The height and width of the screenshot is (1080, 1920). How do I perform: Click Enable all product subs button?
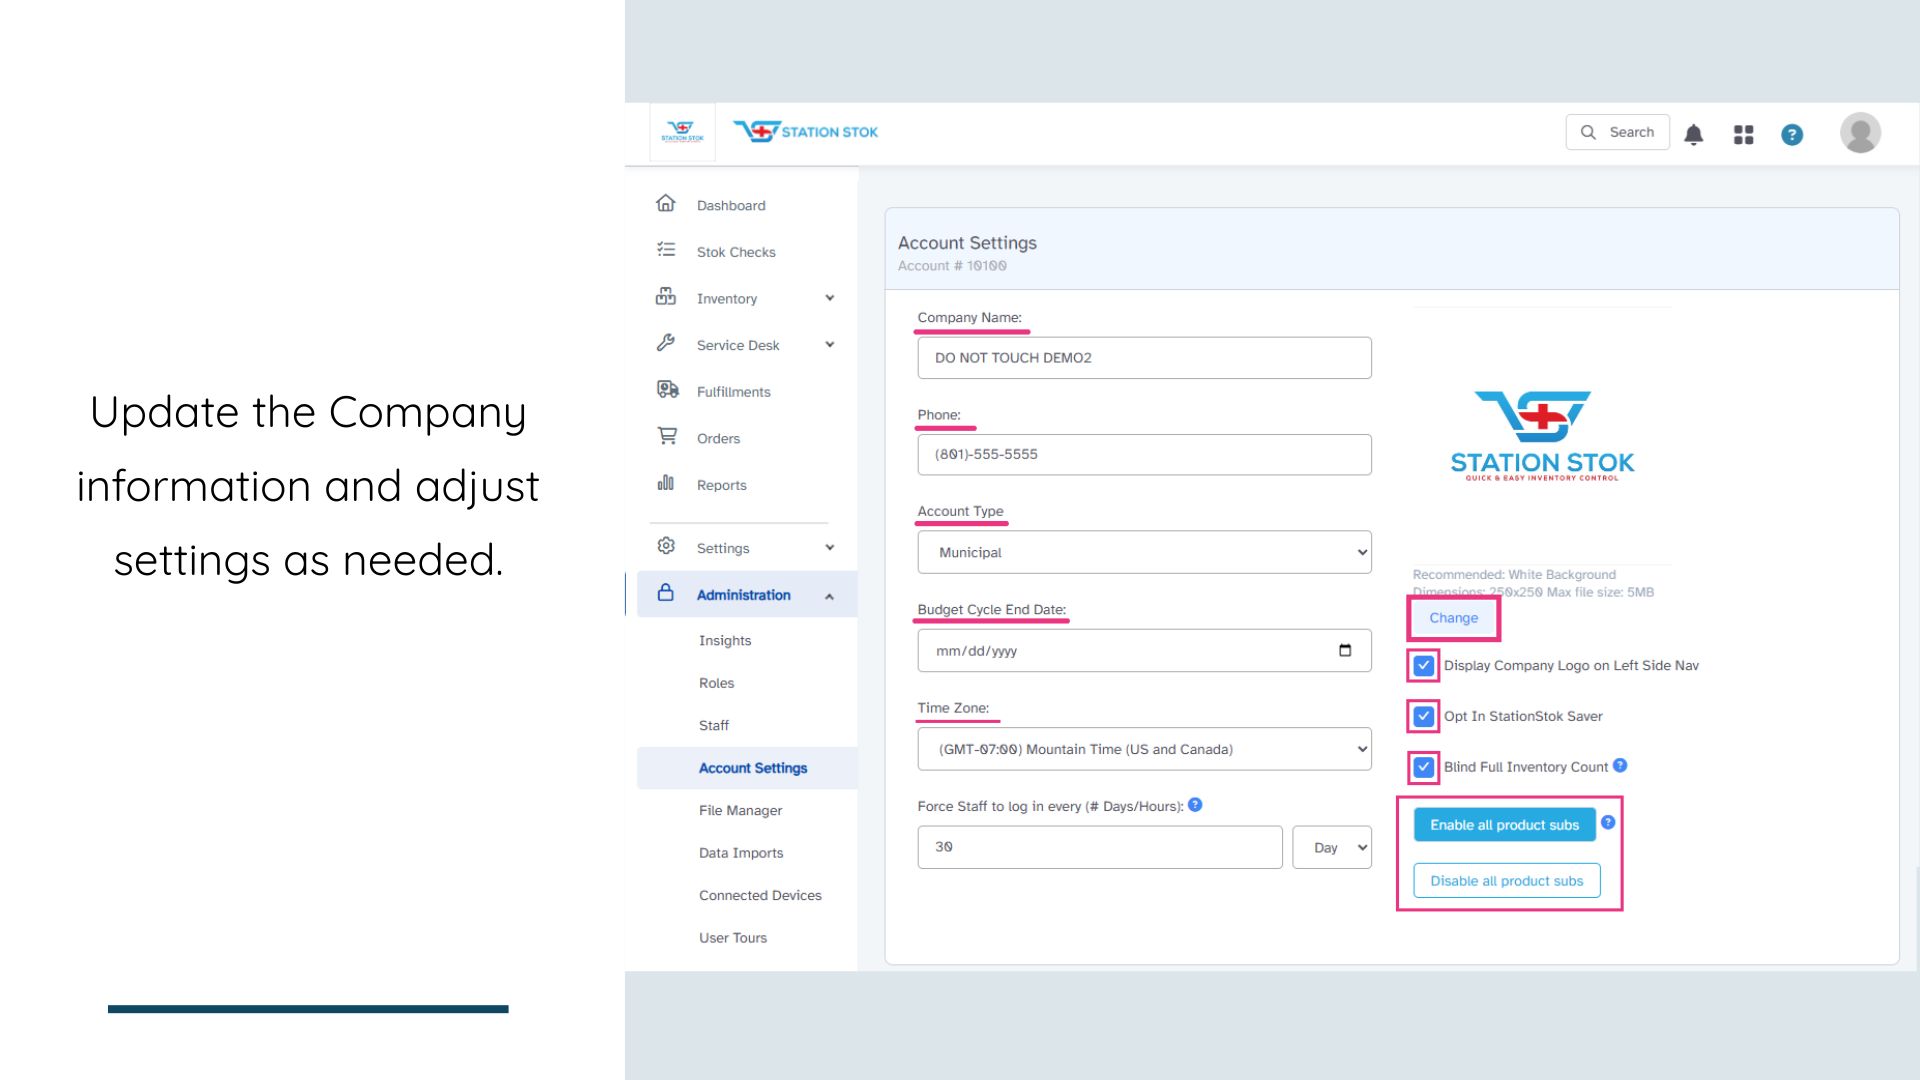1504,825
